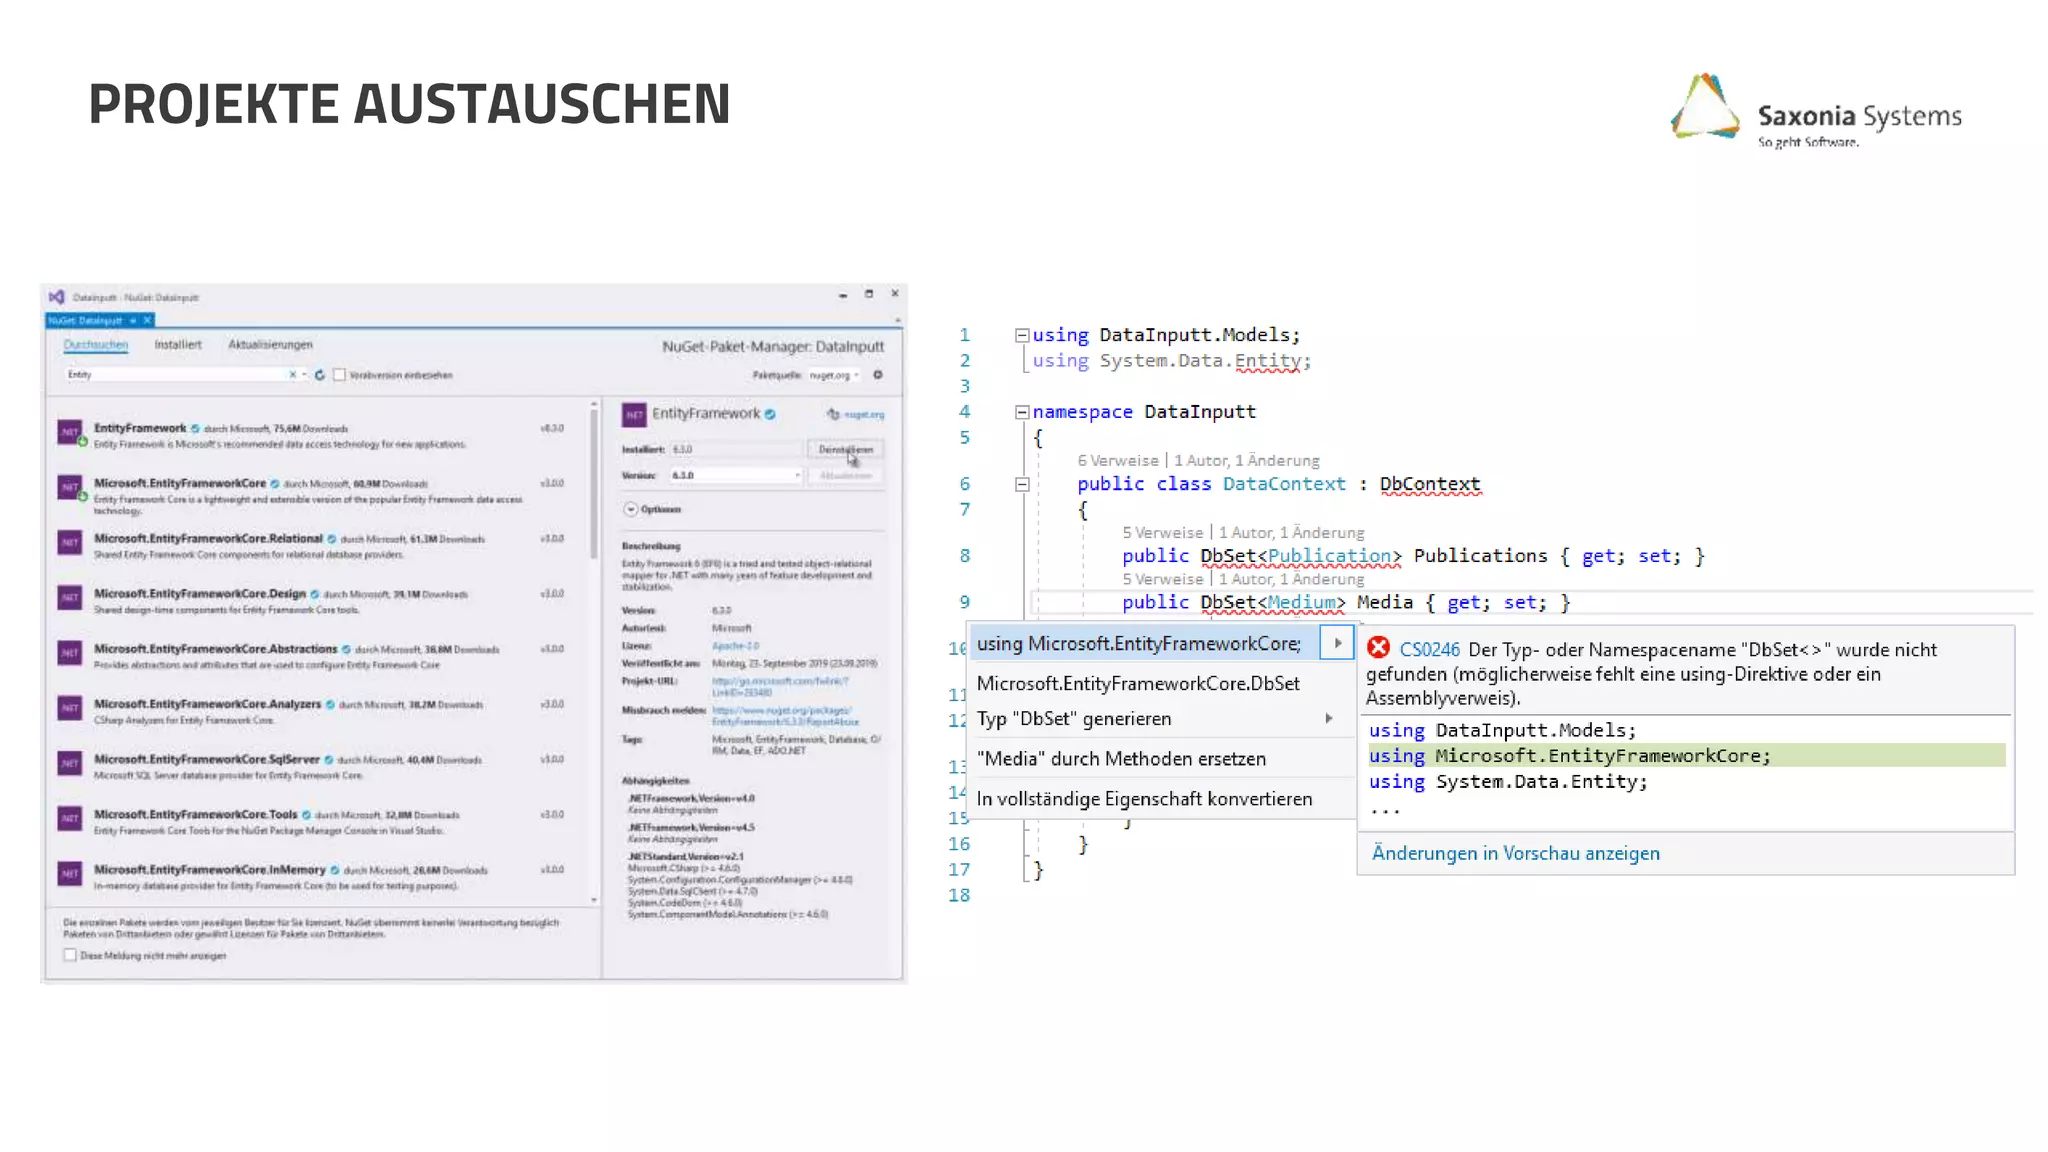Click the package list scroll-down arrow
Screen dimensions: 2048x1152
point(594,900)
